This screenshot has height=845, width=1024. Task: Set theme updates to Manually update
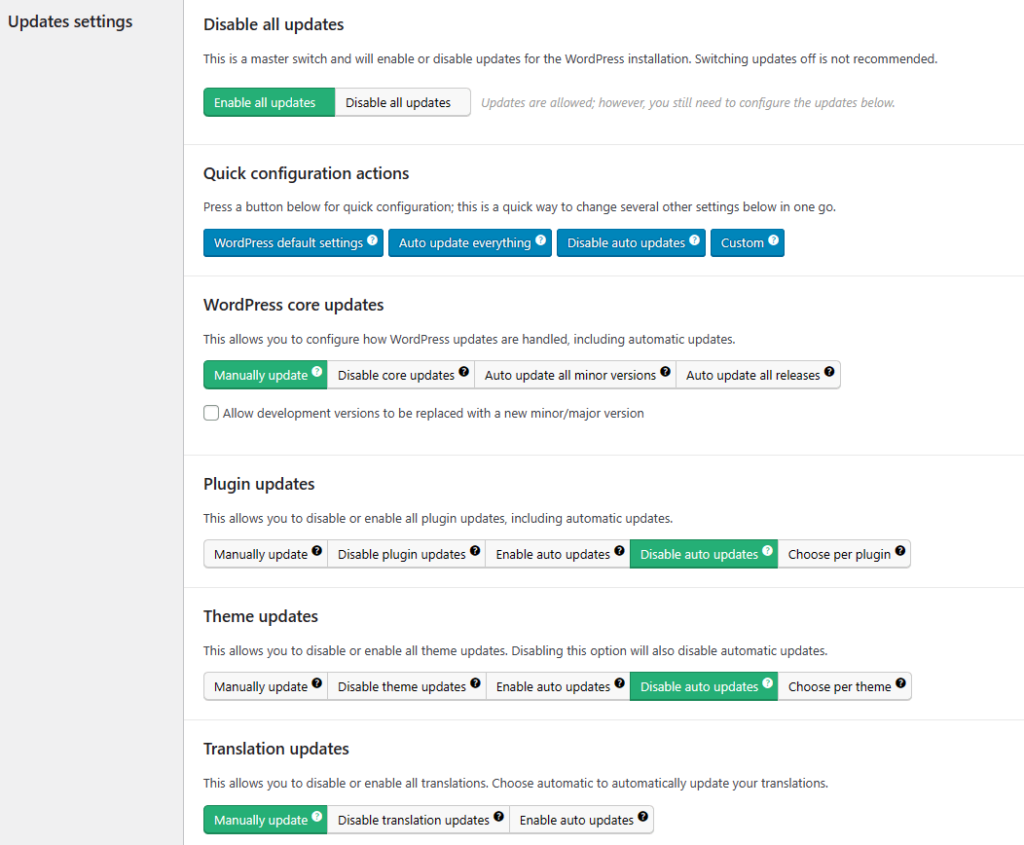point(265,686)
